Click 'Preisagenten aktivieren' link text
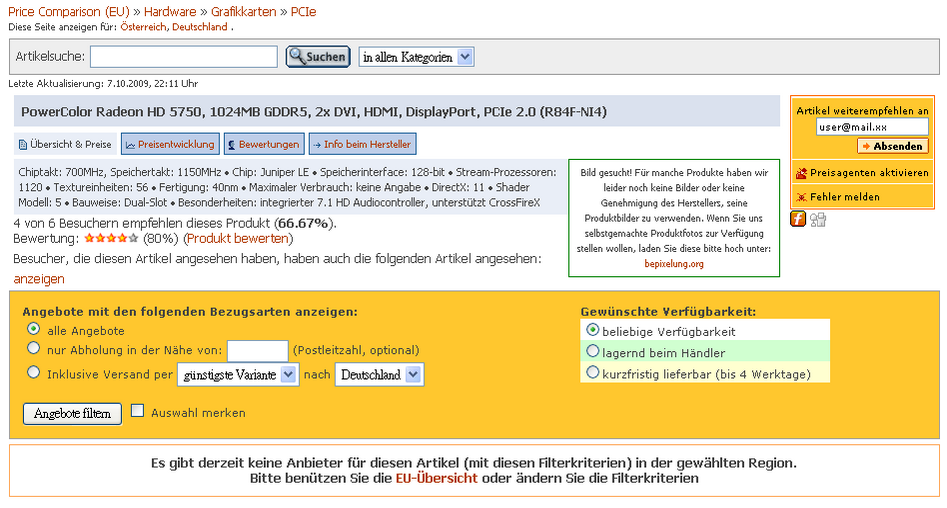This screenshot has width=947, height=508. pyautogui.click(x=869, y=173)
